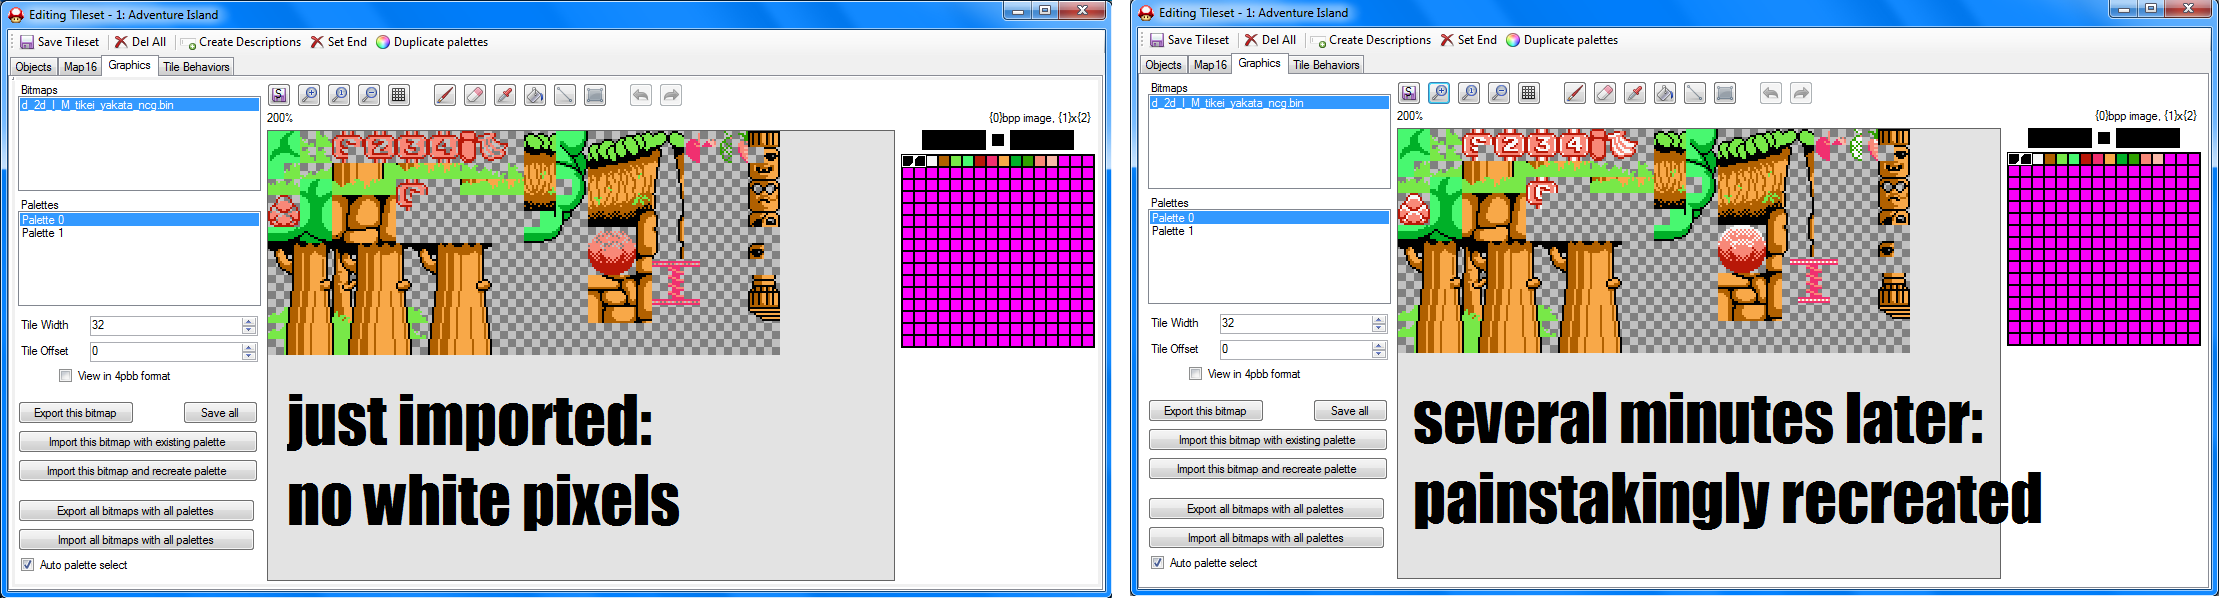Screen dimensions: 2224x600
Task: Select the brush tool in left window
Action: pos(445,95)
